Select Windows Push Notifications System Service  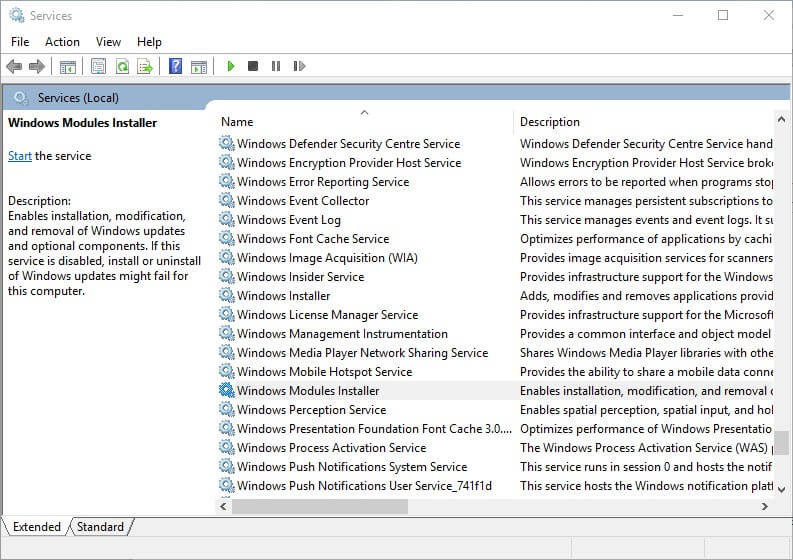352,466
